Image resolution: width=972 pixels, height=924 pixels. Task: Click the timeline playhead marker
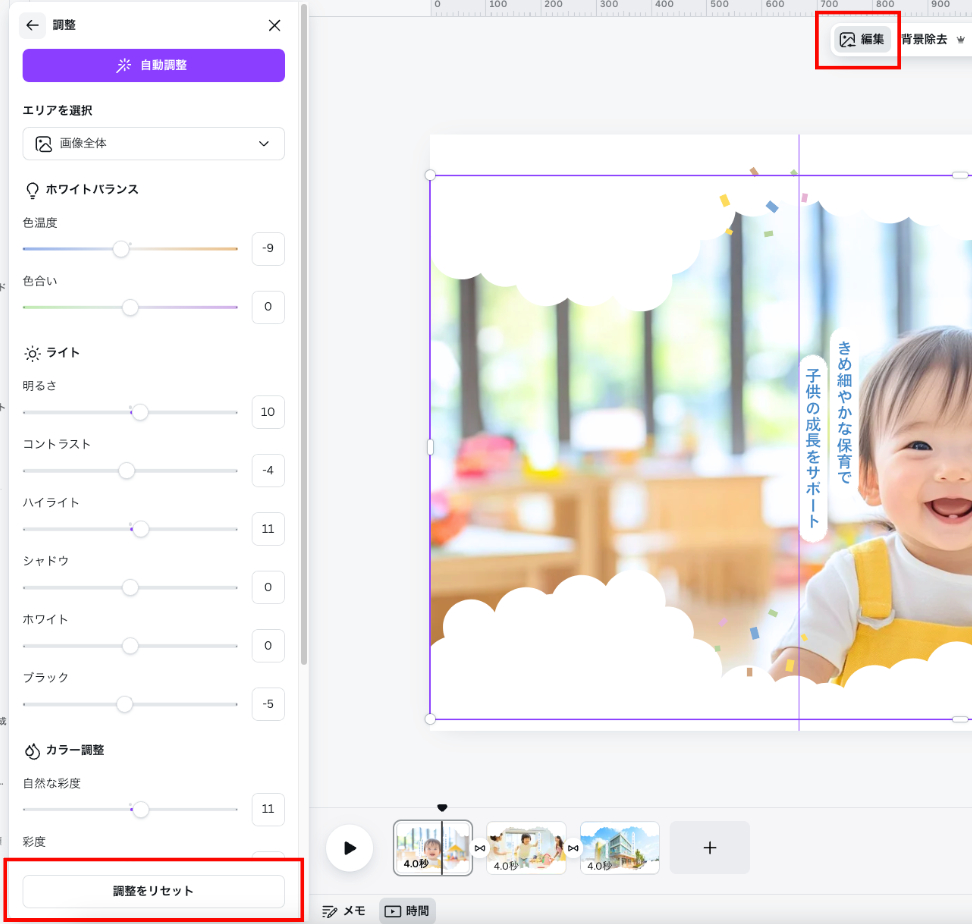click(442, 807)
